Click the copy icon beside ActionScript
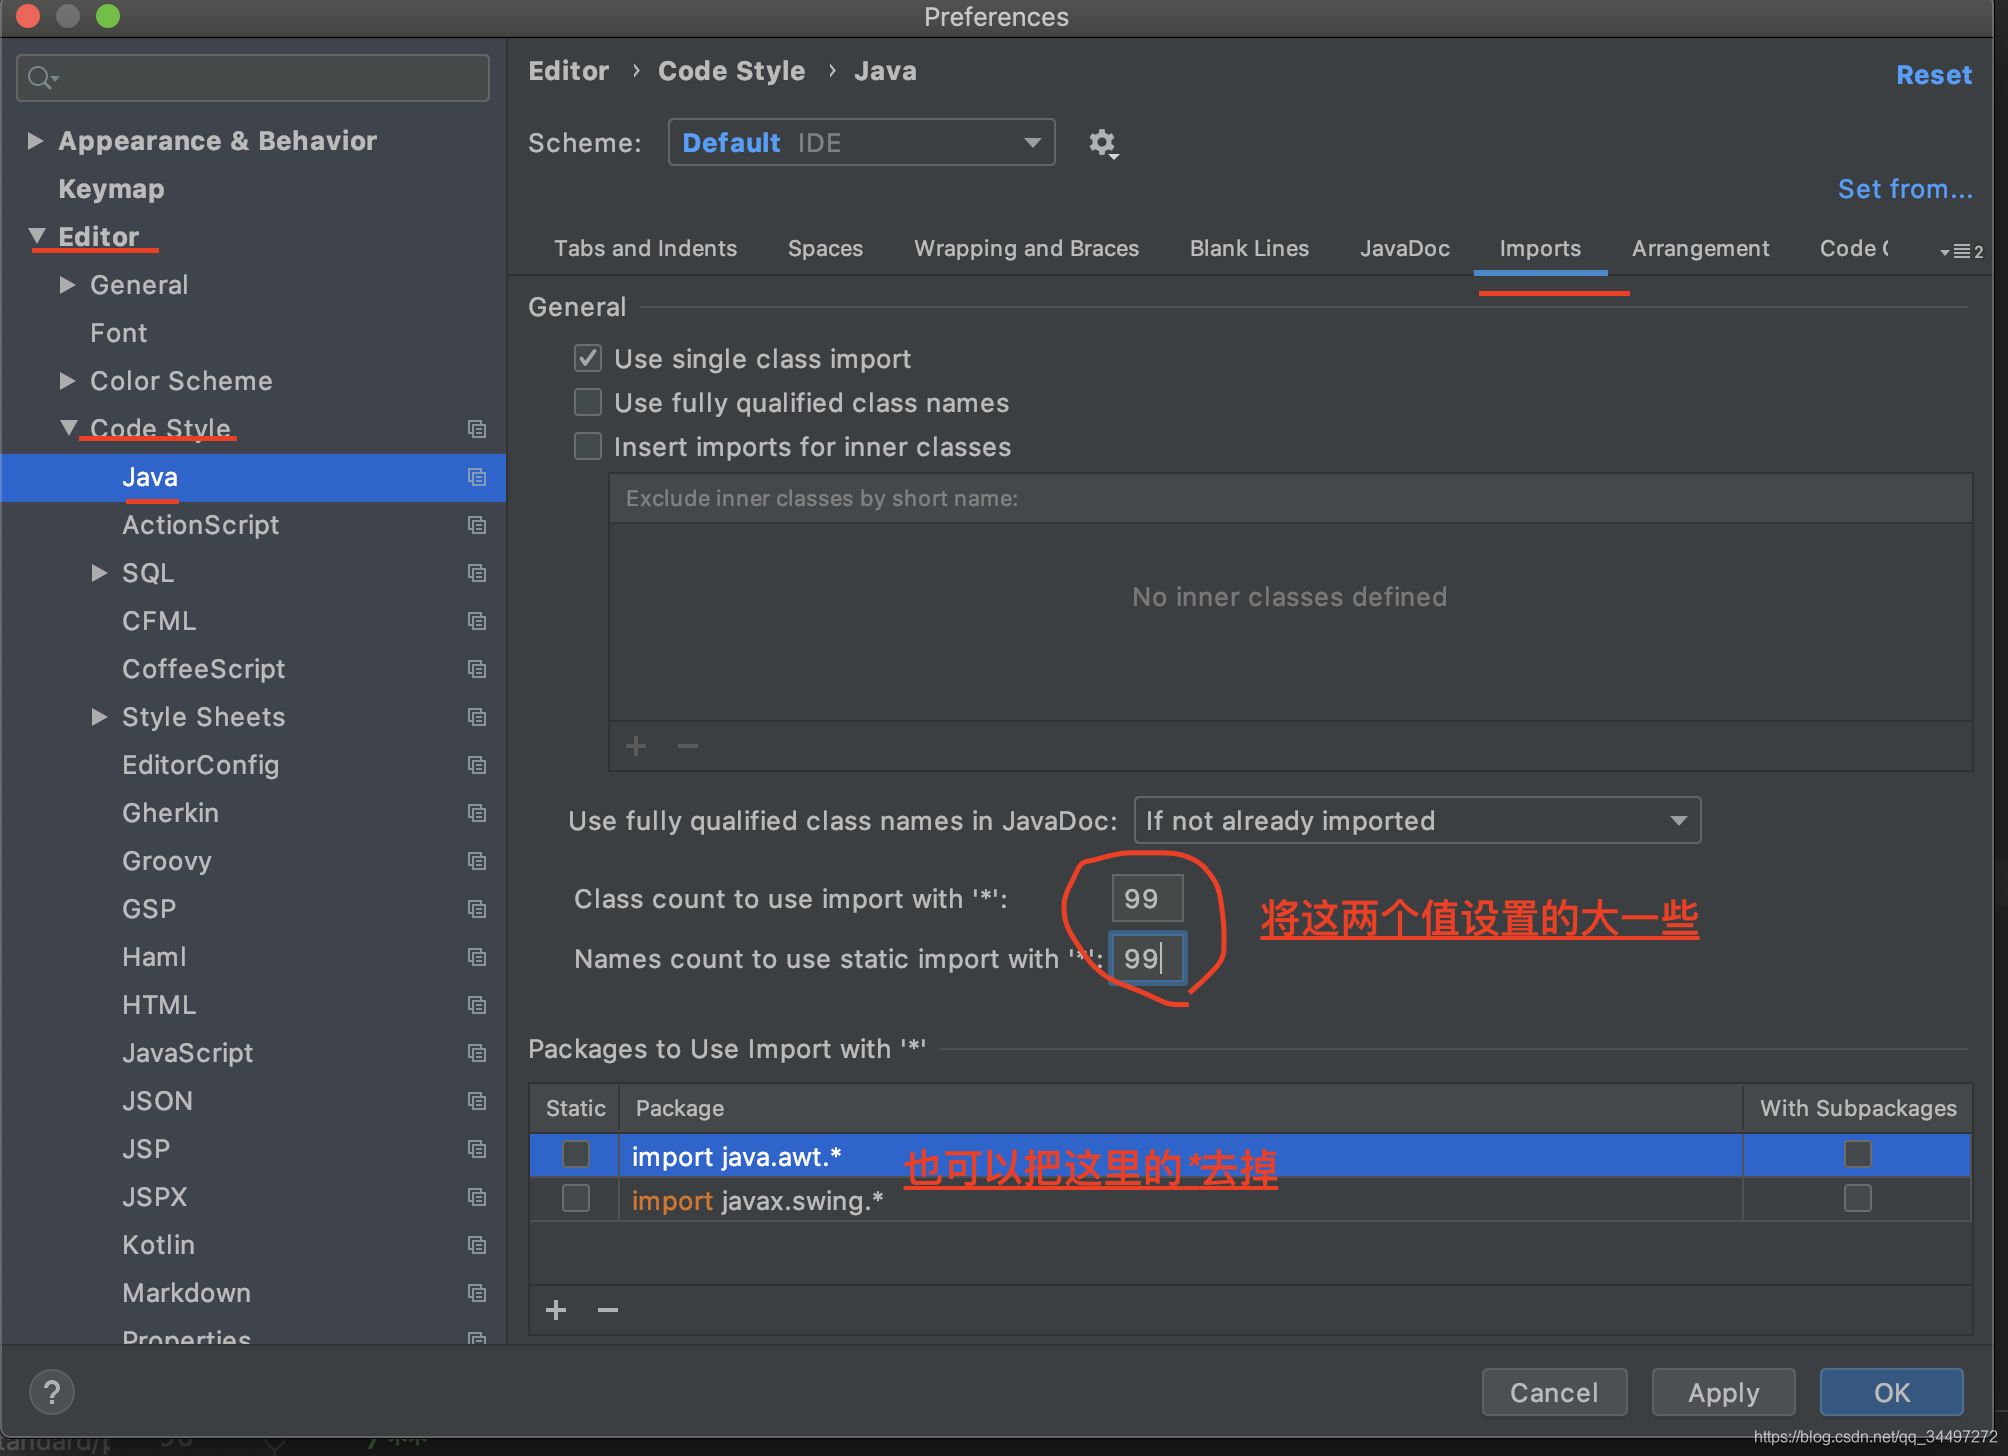This screenshot has width=2008, height=1456. point(477,525)
